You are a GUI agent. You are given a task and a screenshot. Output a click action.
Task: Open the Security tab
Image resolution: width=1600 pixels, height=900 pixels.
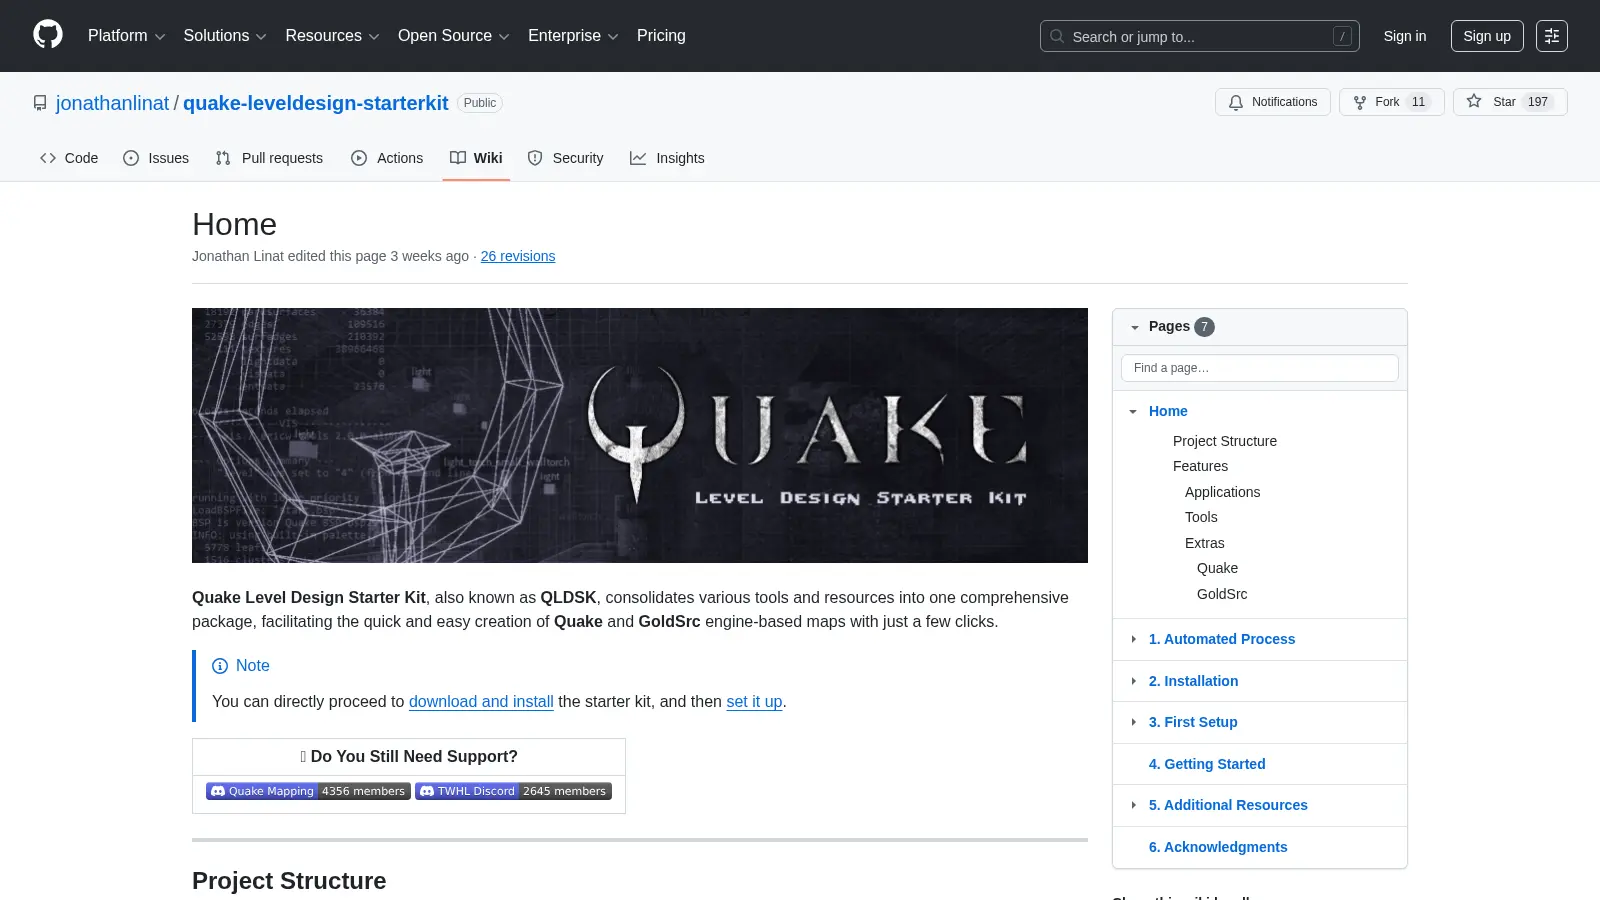565,158
